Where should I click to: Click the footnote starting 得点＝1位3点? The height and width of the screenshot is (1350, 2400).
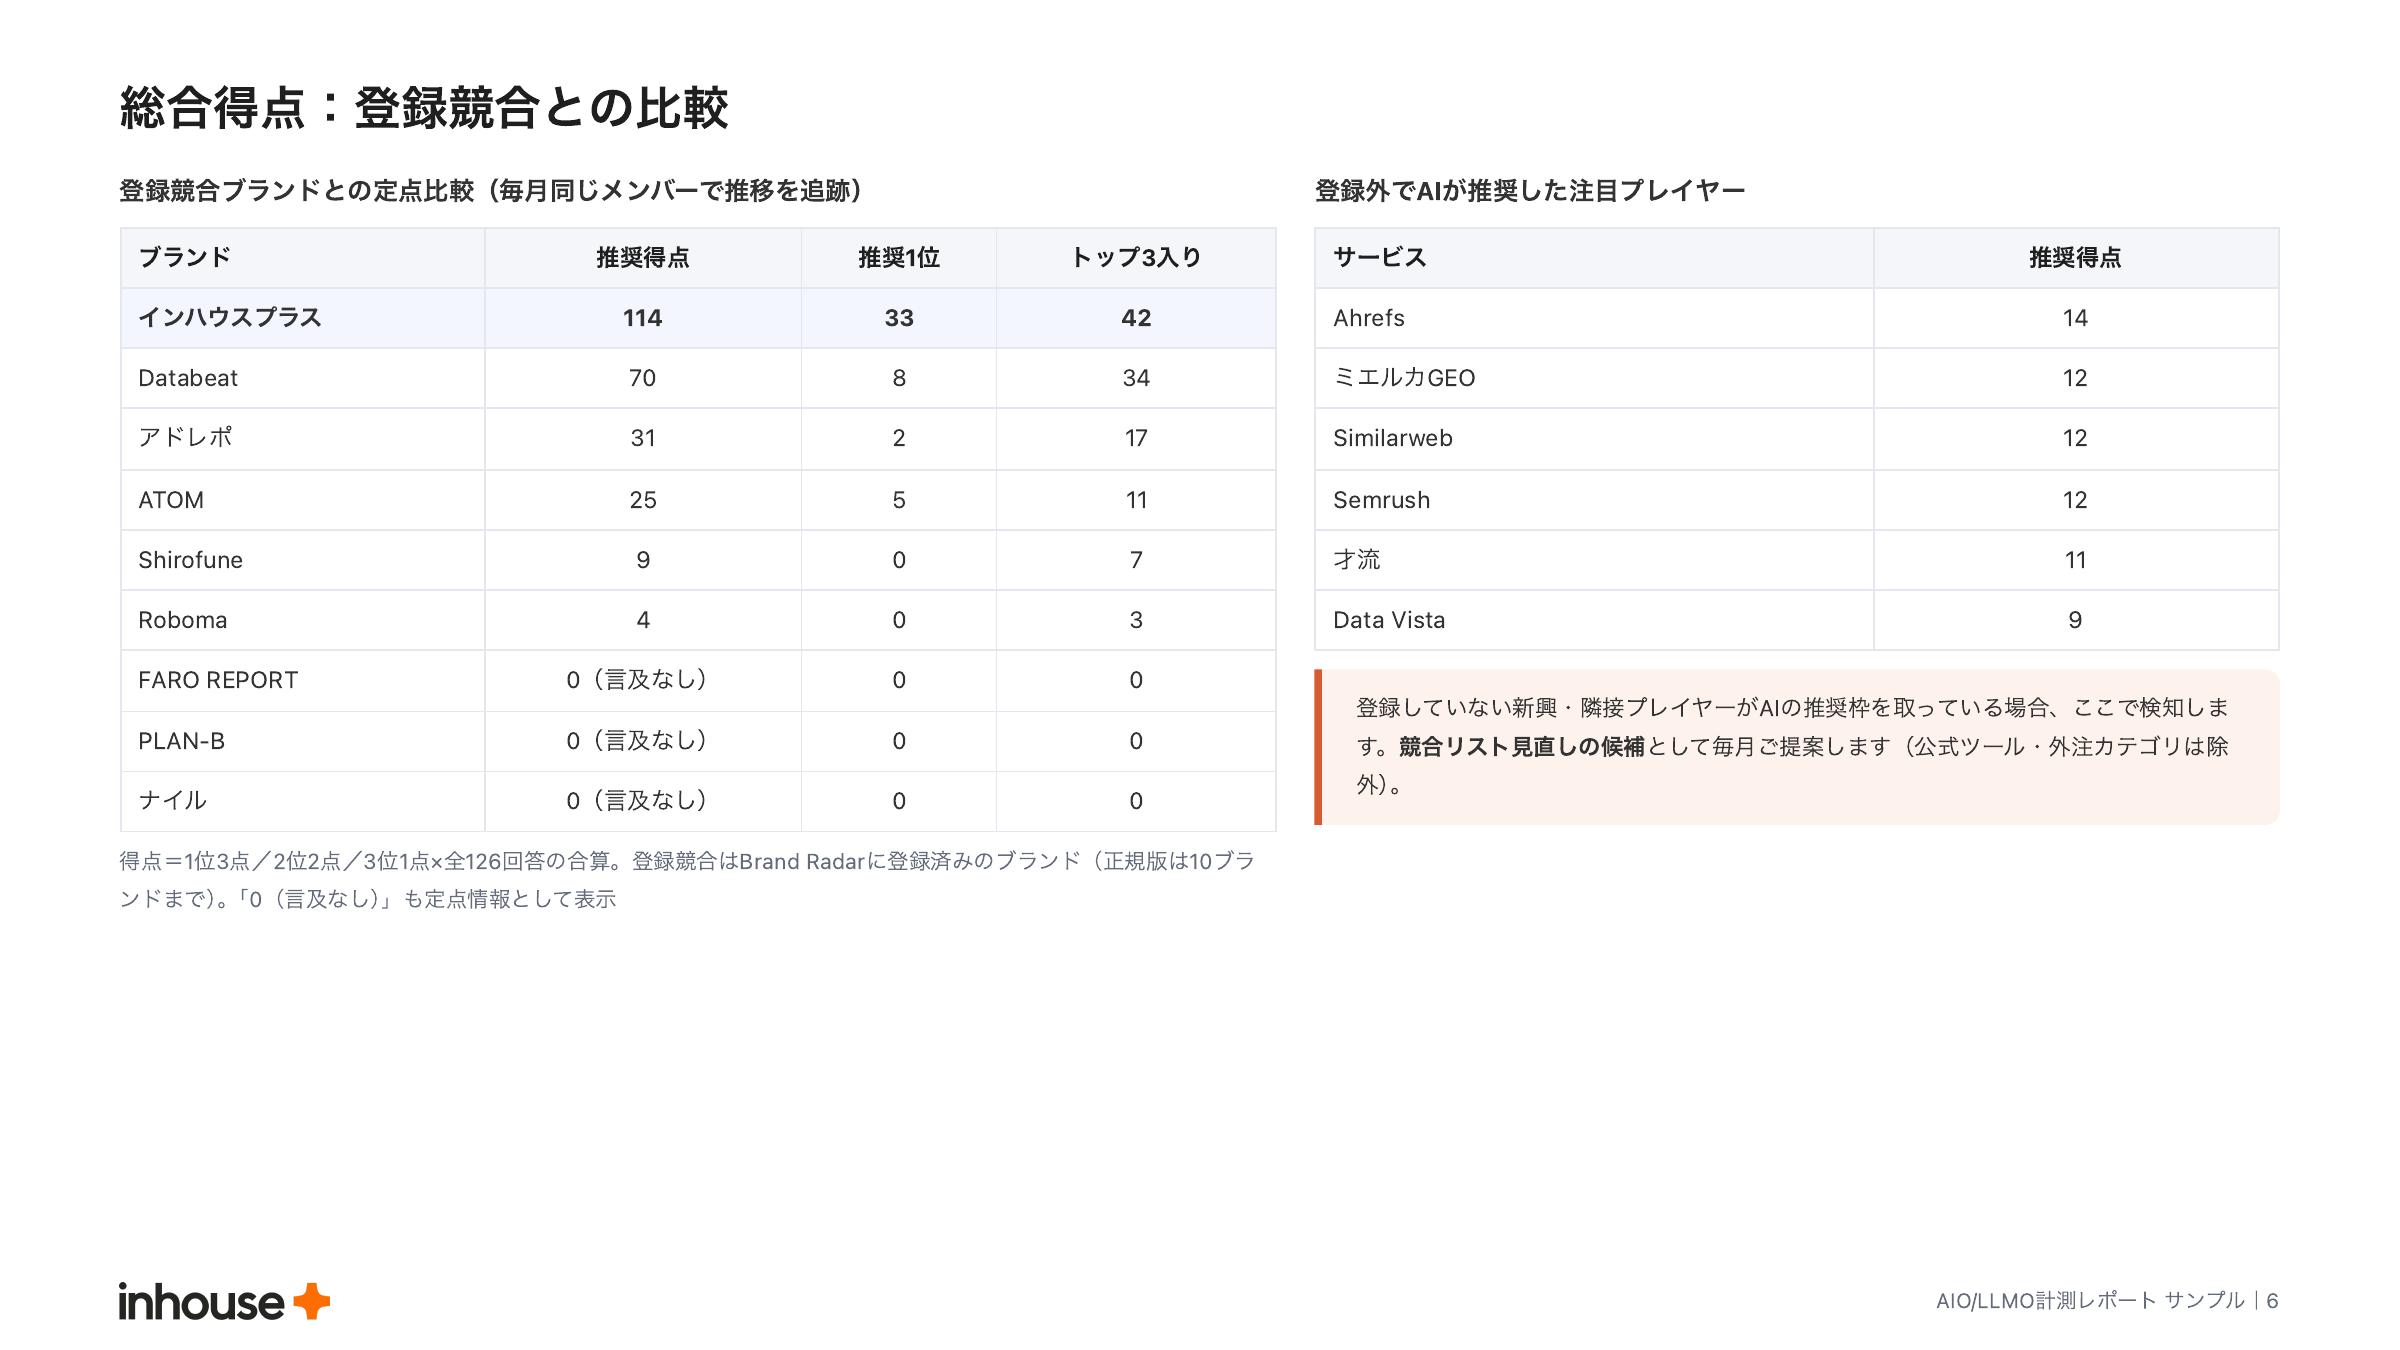tap(687, 880)
